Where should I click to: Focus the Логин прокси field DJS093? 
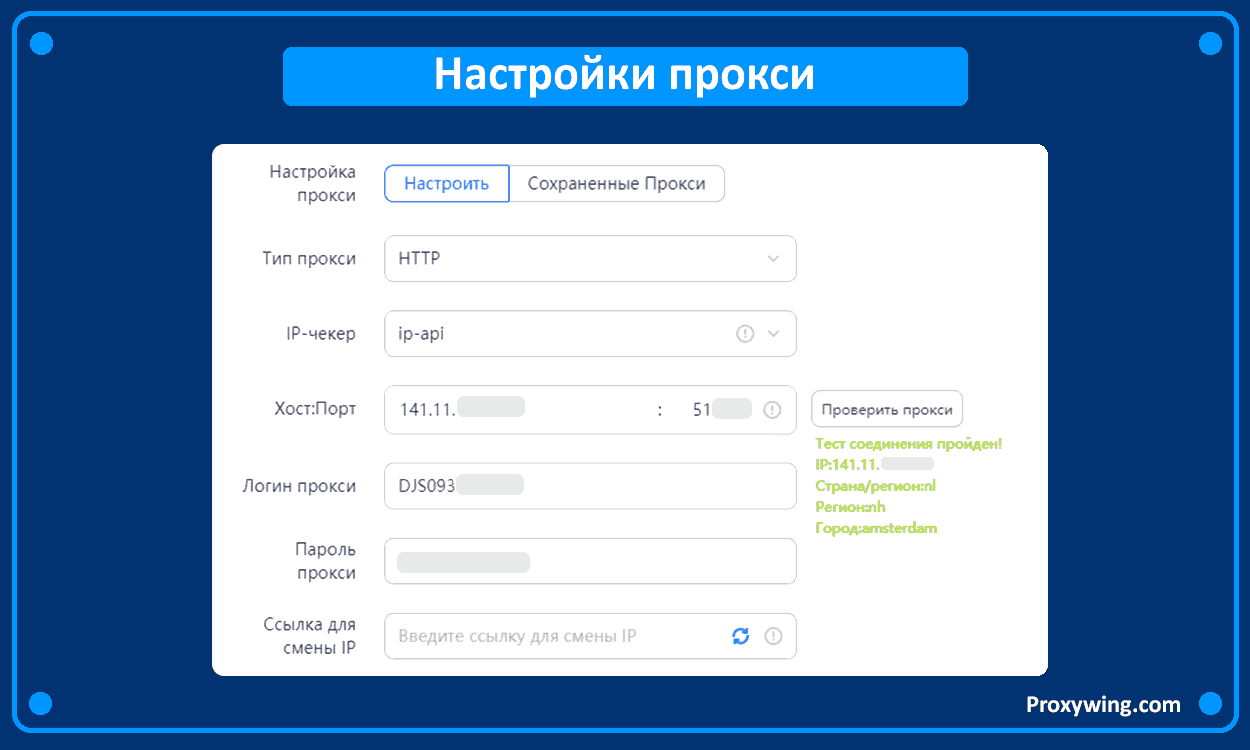point(590,486)
